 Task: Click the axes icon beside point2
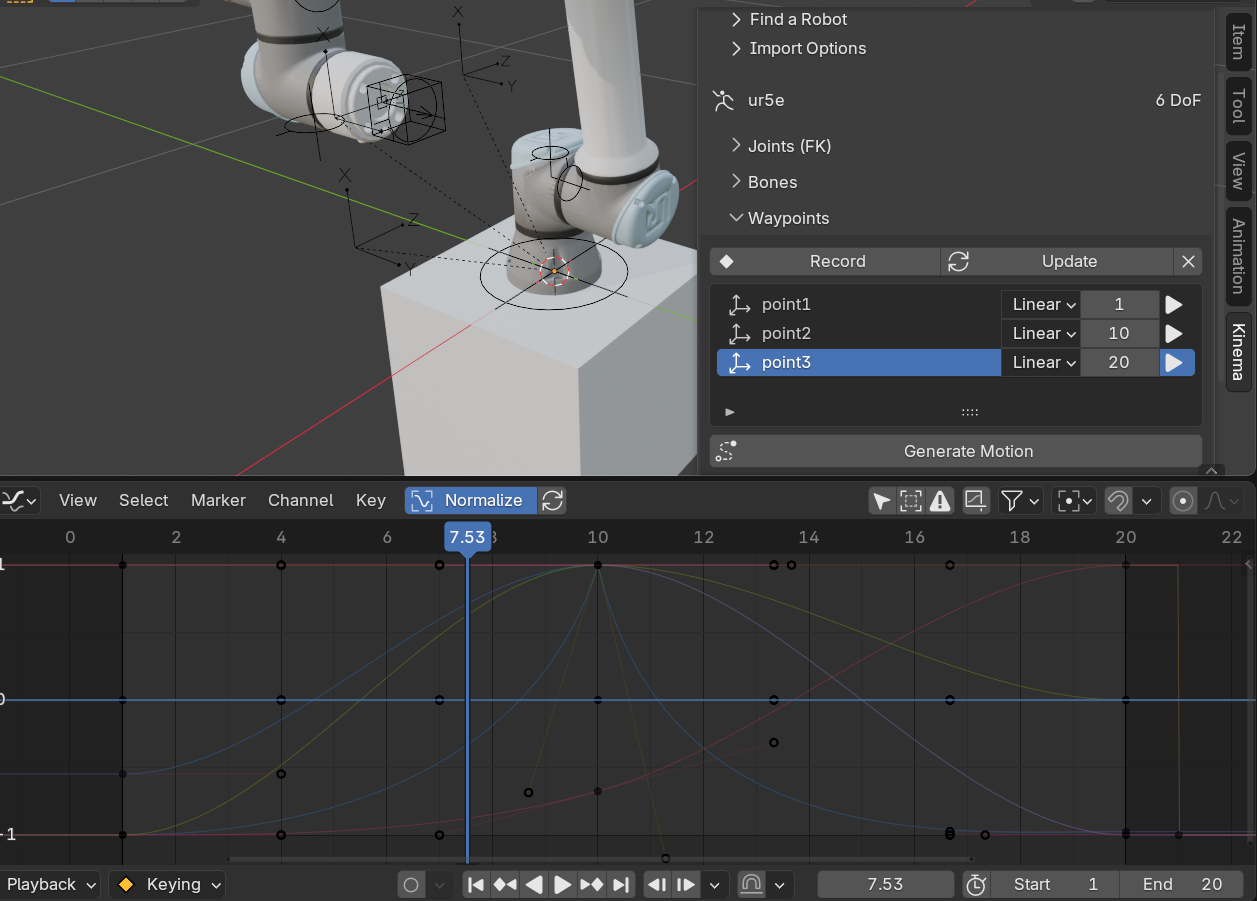739,333
